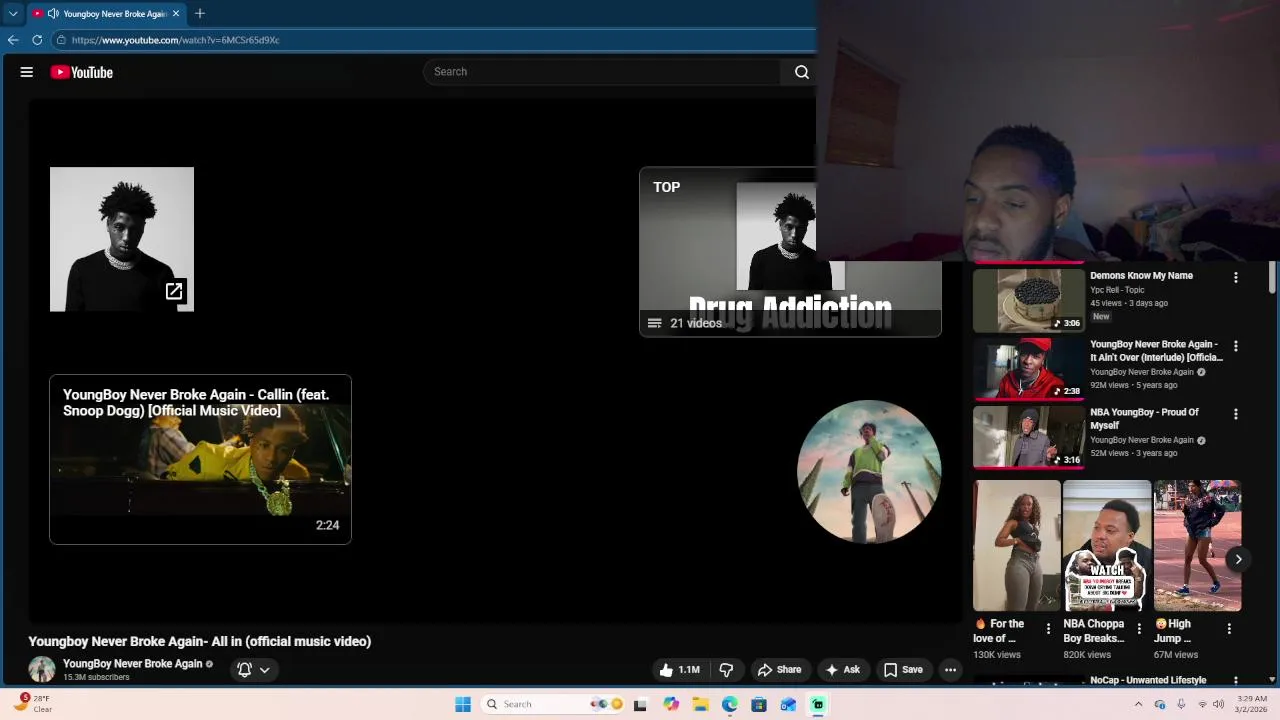Open a new browser tab
1280x720 pixels.
coord(200,14)
